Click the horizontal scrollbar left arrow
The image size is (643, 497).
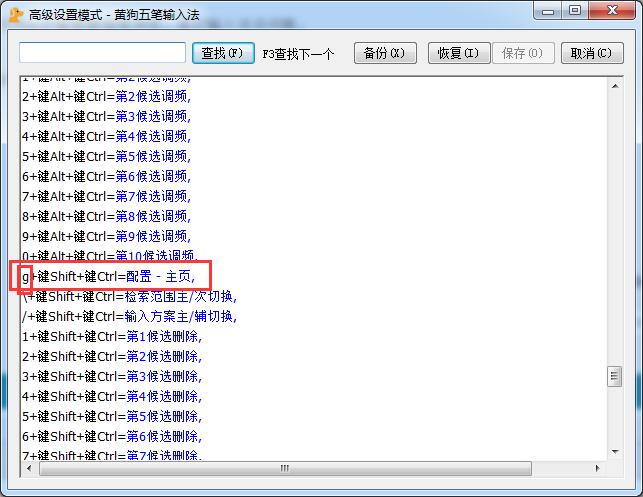point(29,468)
